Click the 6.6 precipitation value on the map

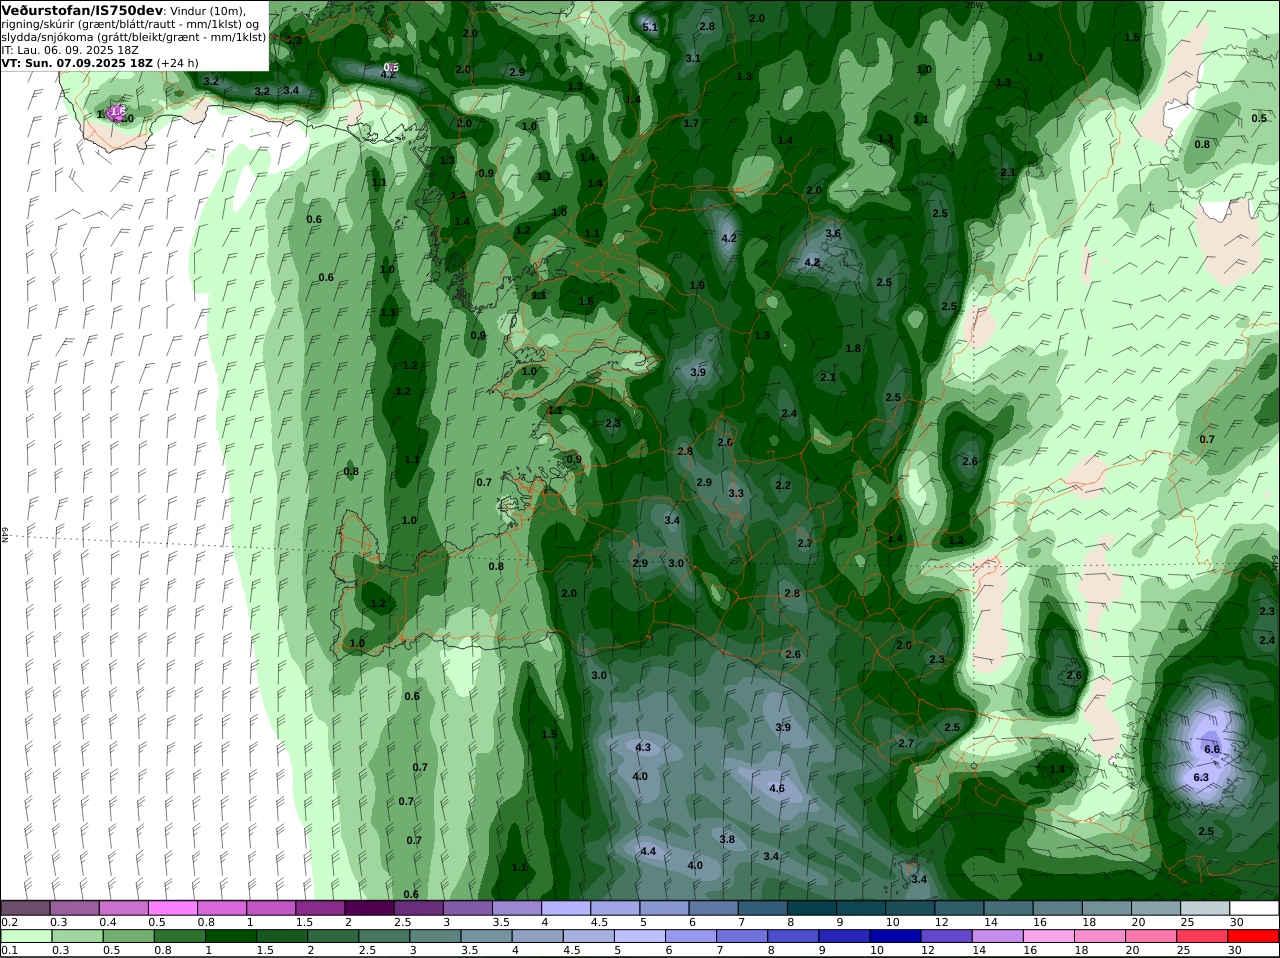click(1212, 749)
